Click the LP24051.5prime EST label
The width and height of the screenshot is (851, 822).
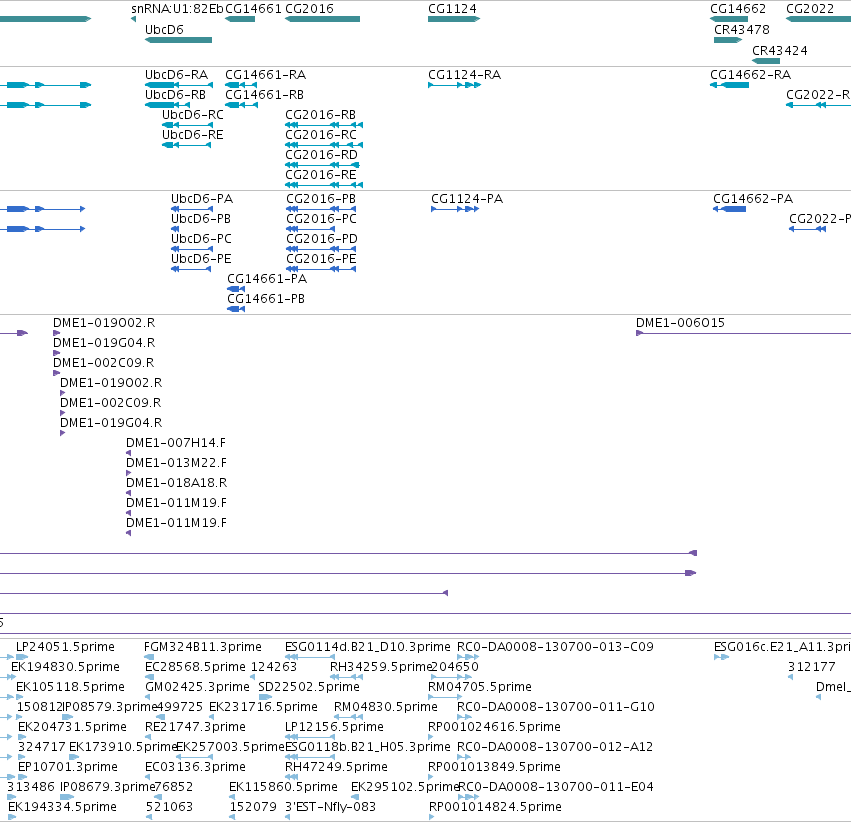[65, 647]
